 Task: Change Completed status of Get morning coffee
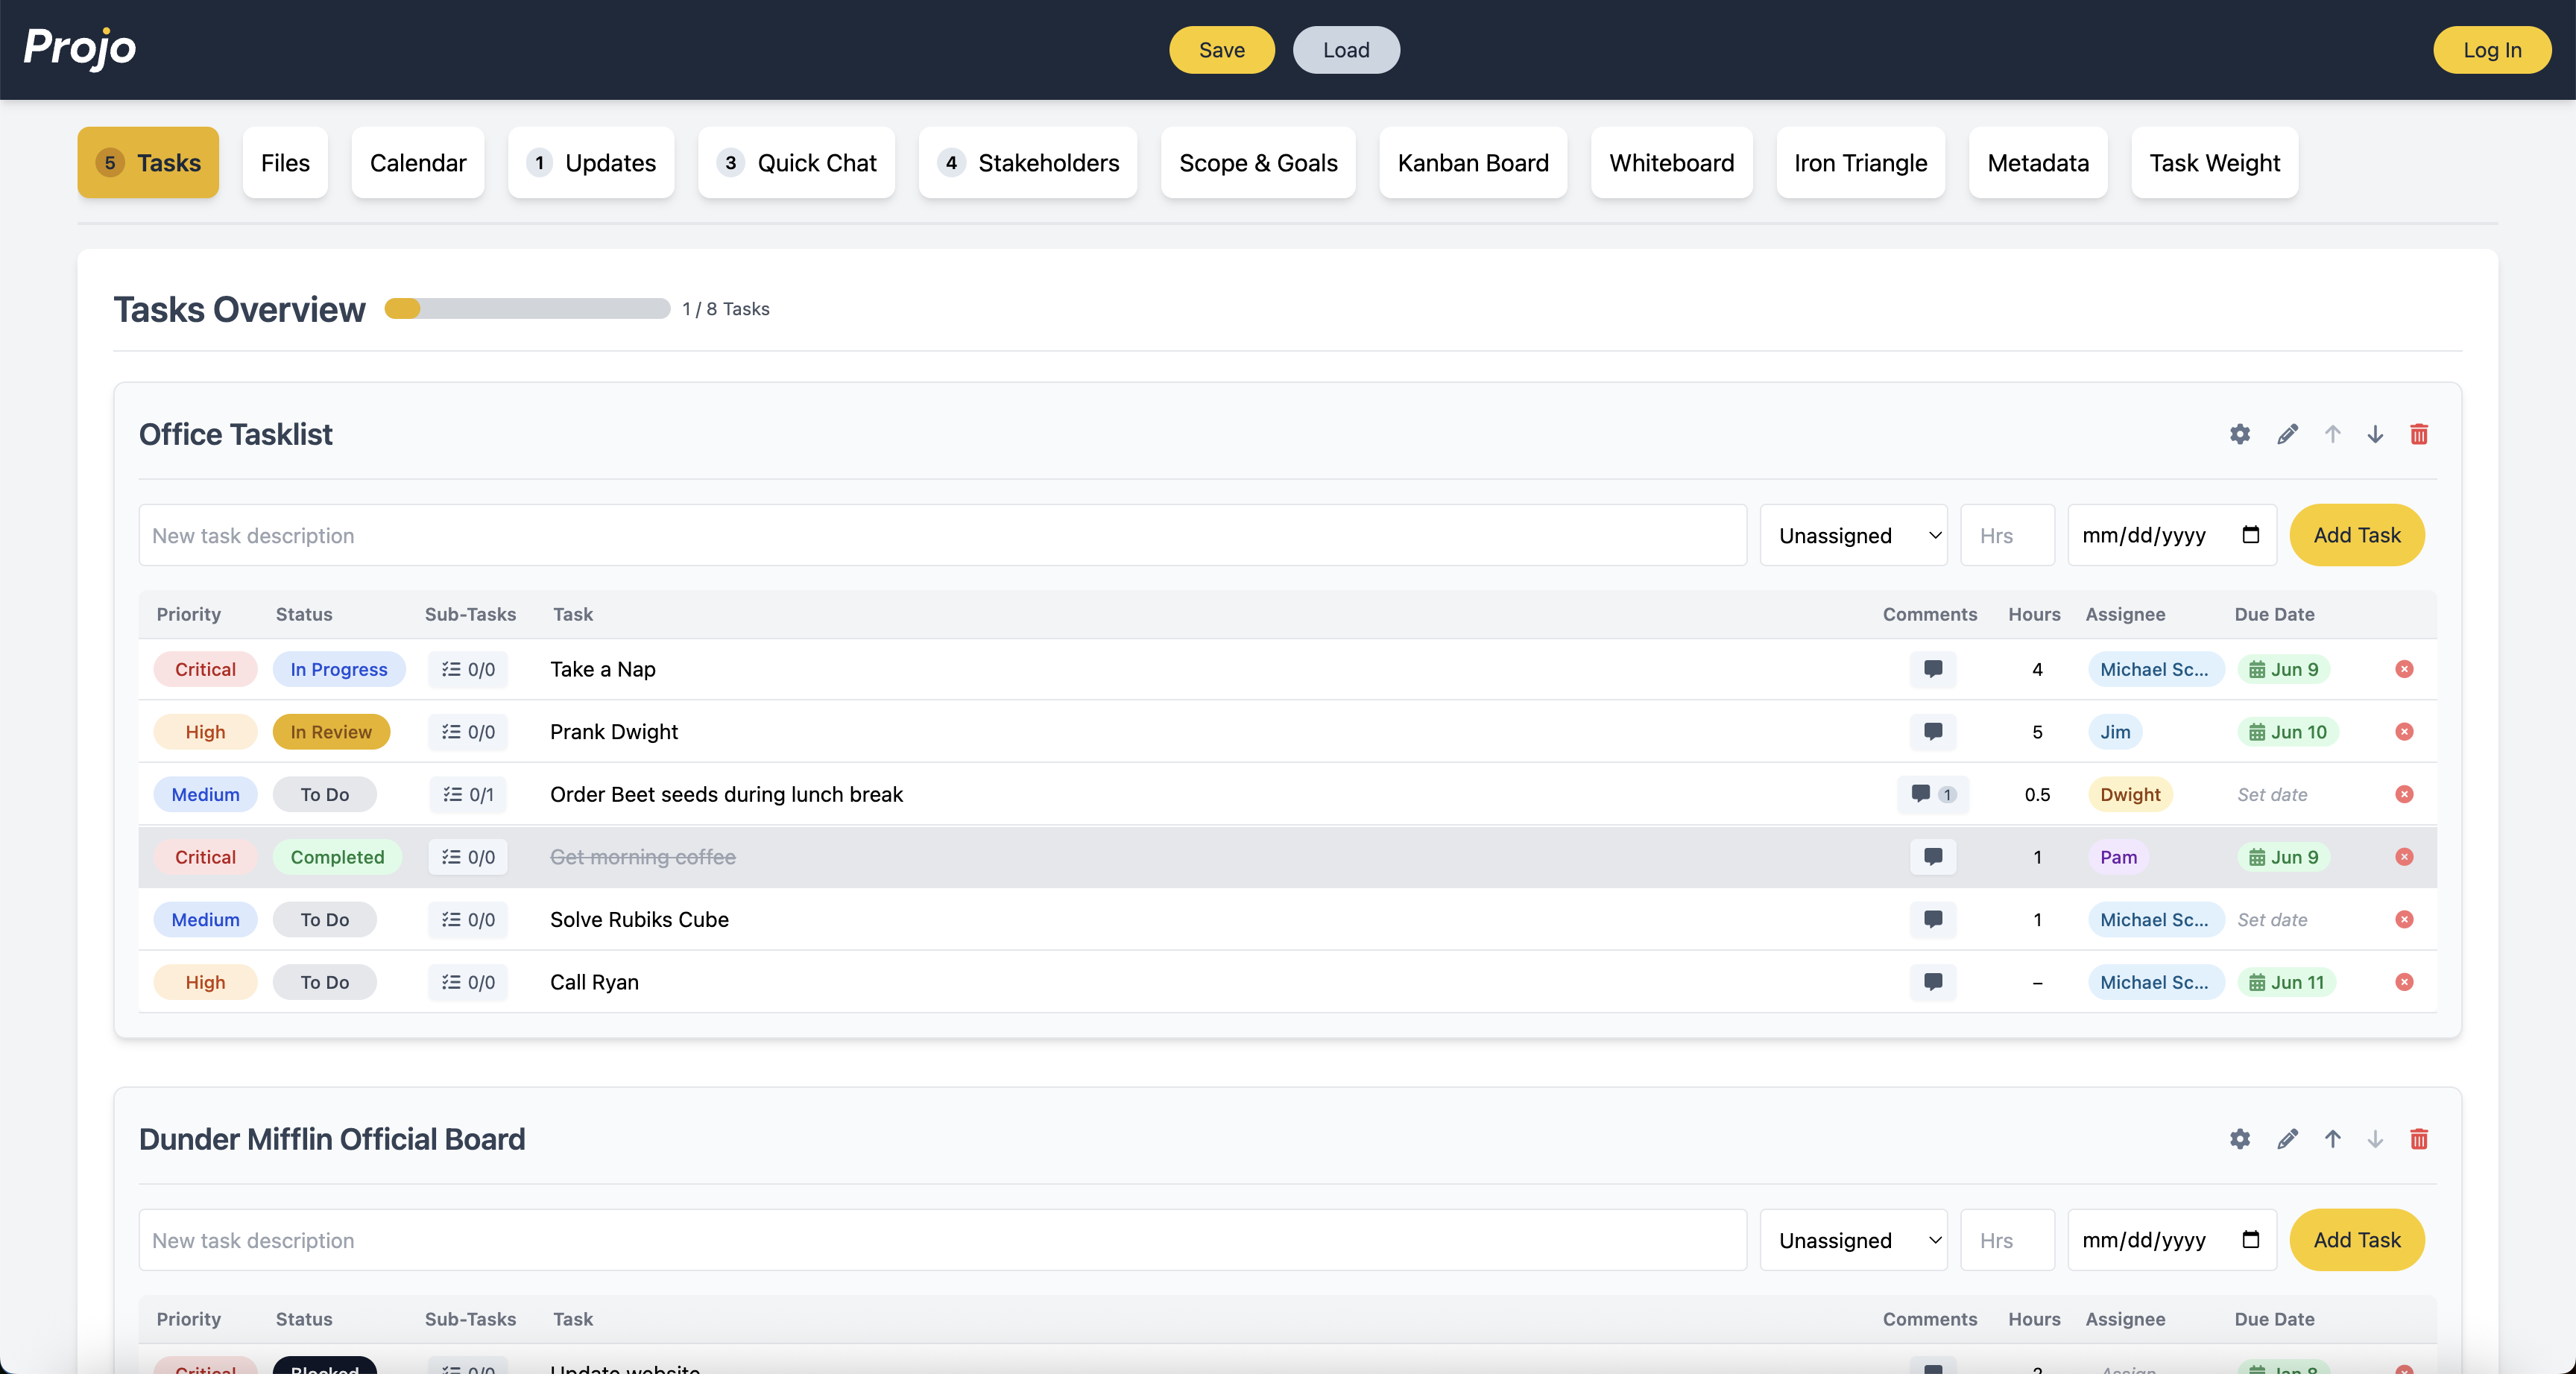tap(337, 857)
